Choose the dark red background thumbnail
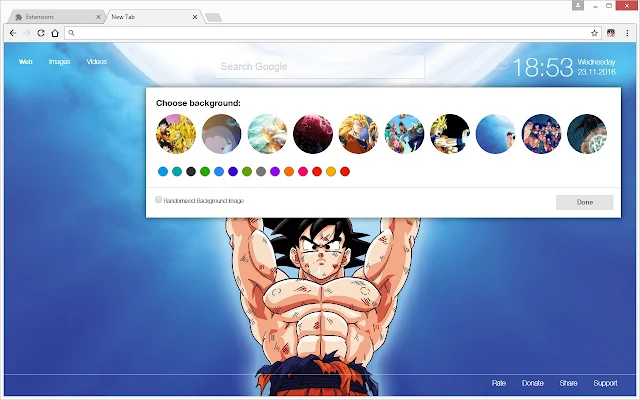 pos(313,134)
